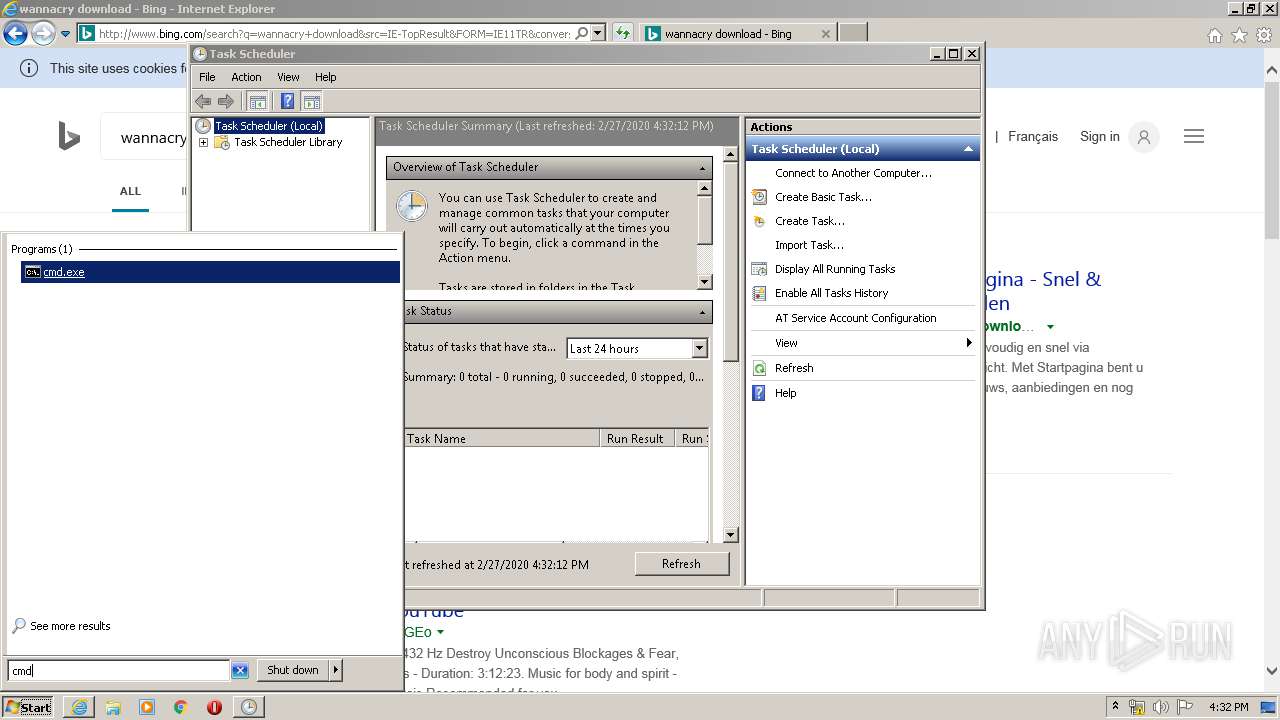
Task: Switch Bing language to Français
Action: [1033, 136]
